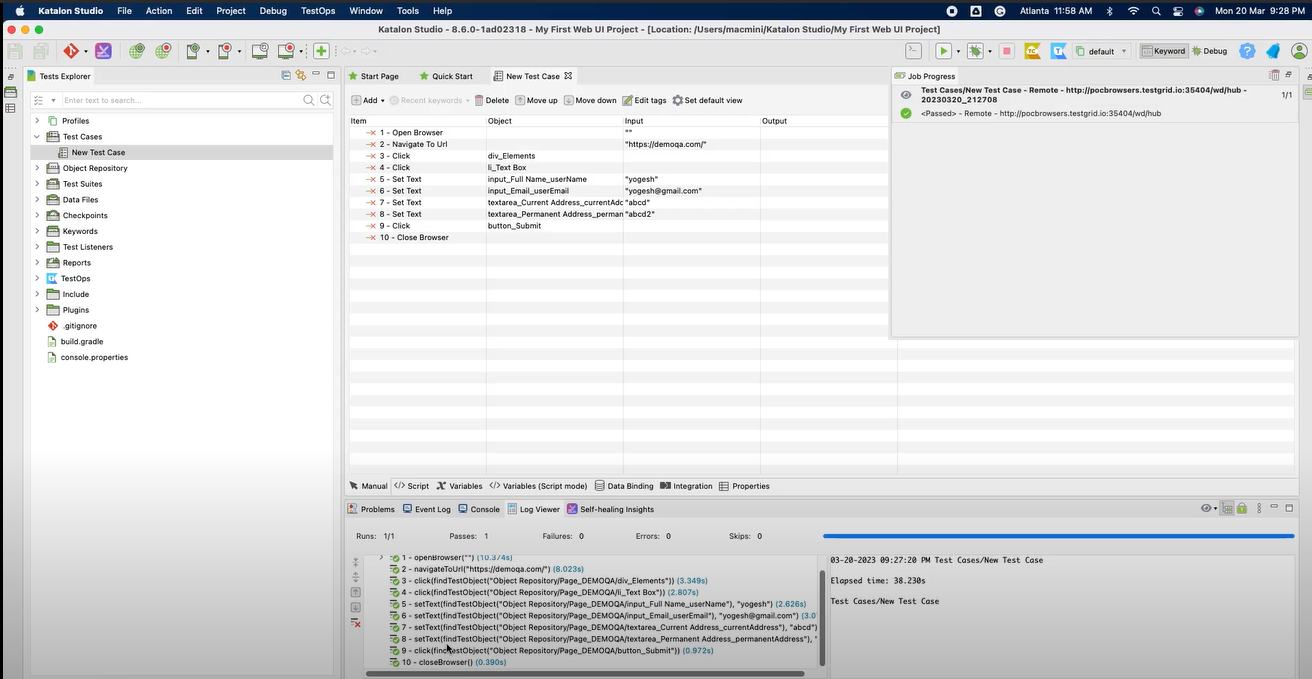Collapse all in Tests Explorer header
Screen dimensions: 1312x679
point(286,75)
